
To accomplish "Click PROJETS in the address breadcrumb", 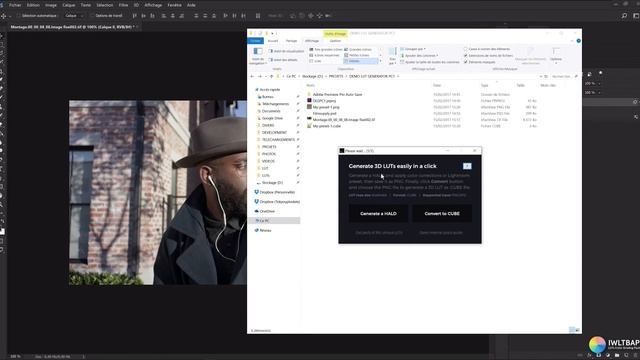I will tap(336, 76).
